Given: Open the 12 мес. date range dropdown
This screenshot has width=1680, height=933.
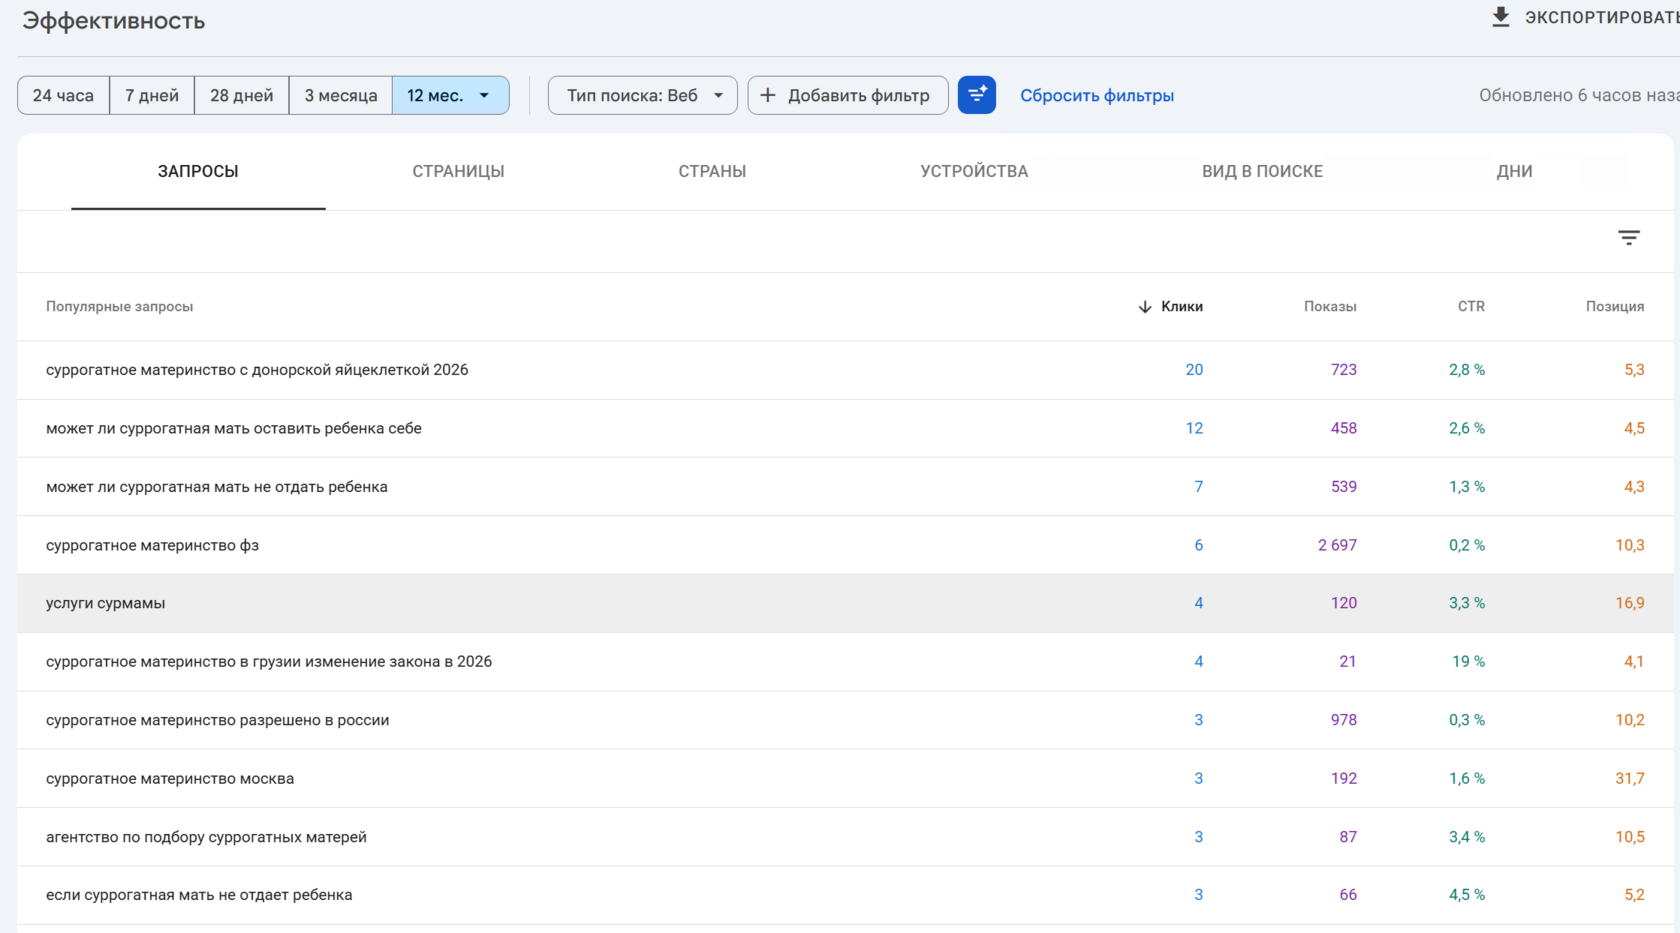Looking at the screenshot, I should tap(450, 95).
